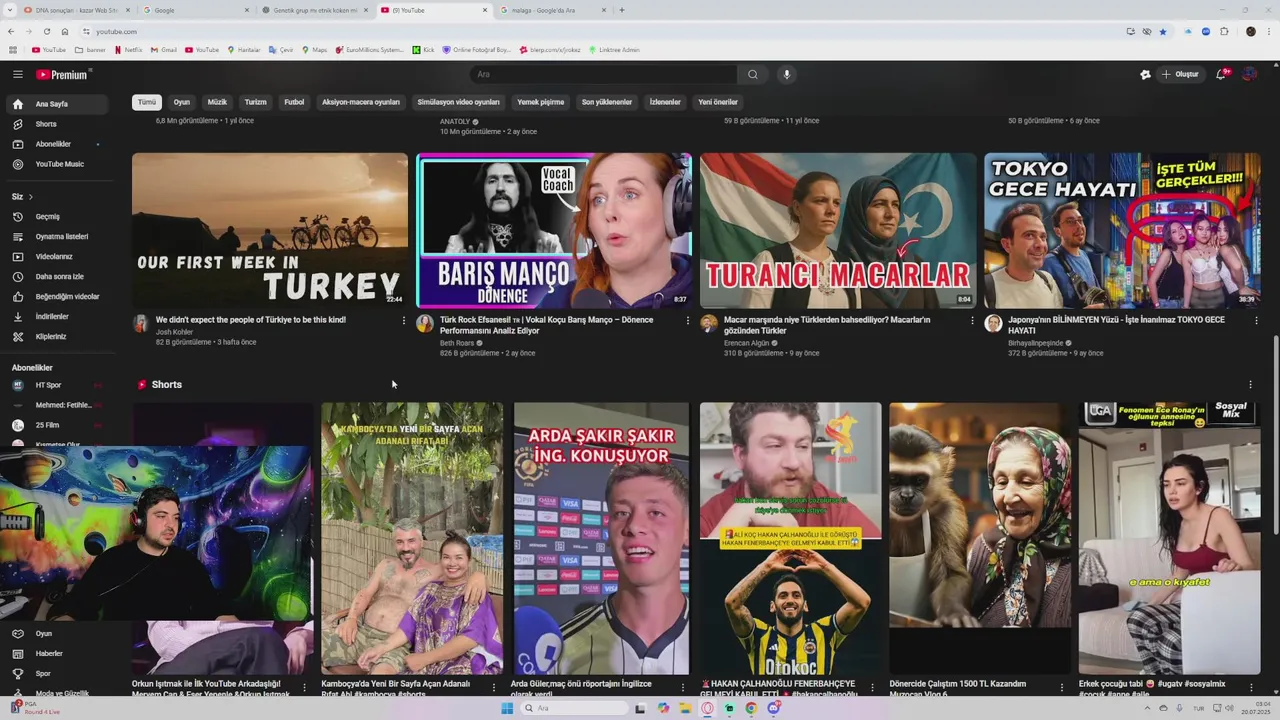Open the Windows Start menu

click(x=507, y=708)
